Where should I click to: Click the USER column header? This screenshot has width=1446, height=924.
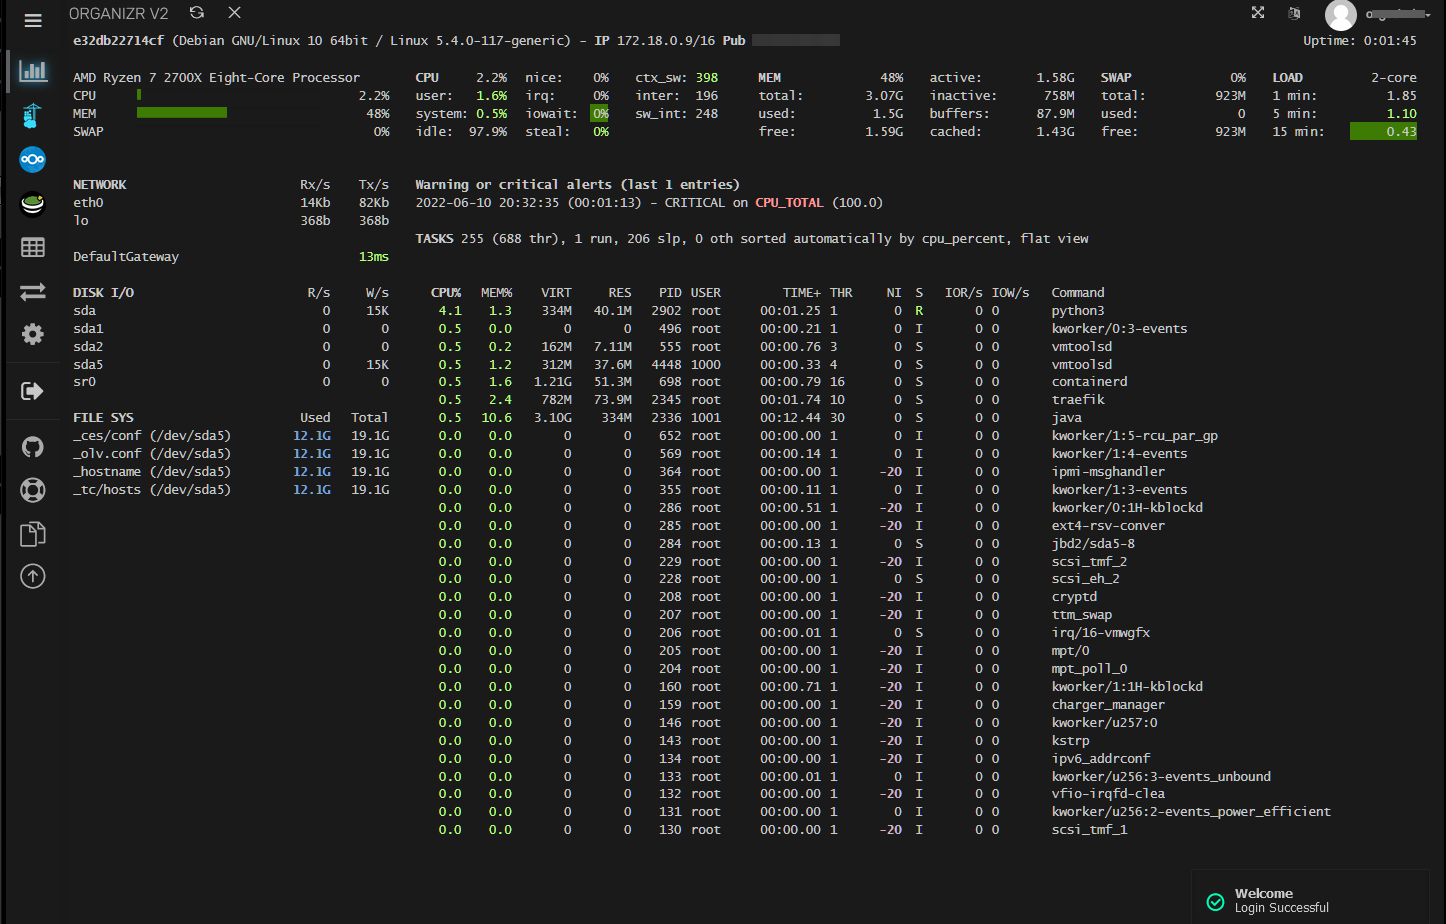coord(706,293)
